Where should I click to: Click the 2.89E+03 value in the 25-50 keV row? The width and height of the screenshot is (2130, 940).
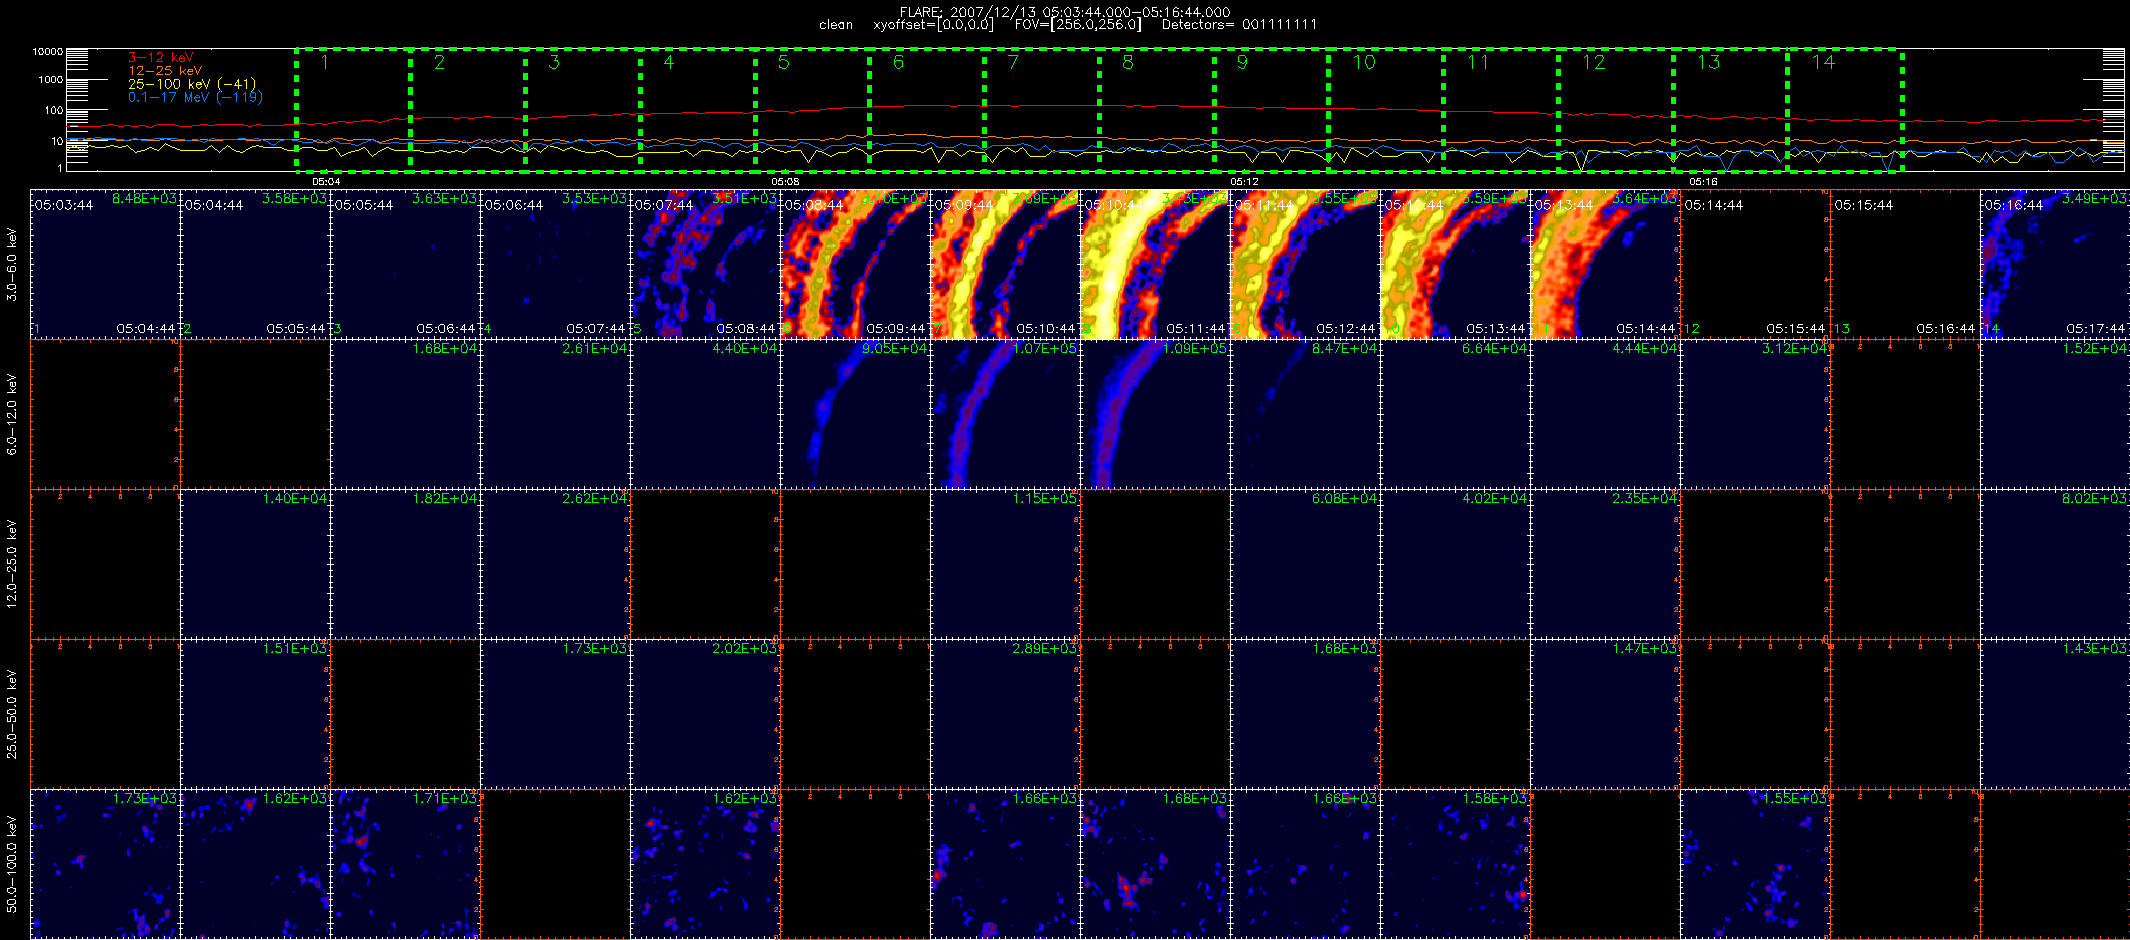pyautogui.click(x=1044, y=649)
